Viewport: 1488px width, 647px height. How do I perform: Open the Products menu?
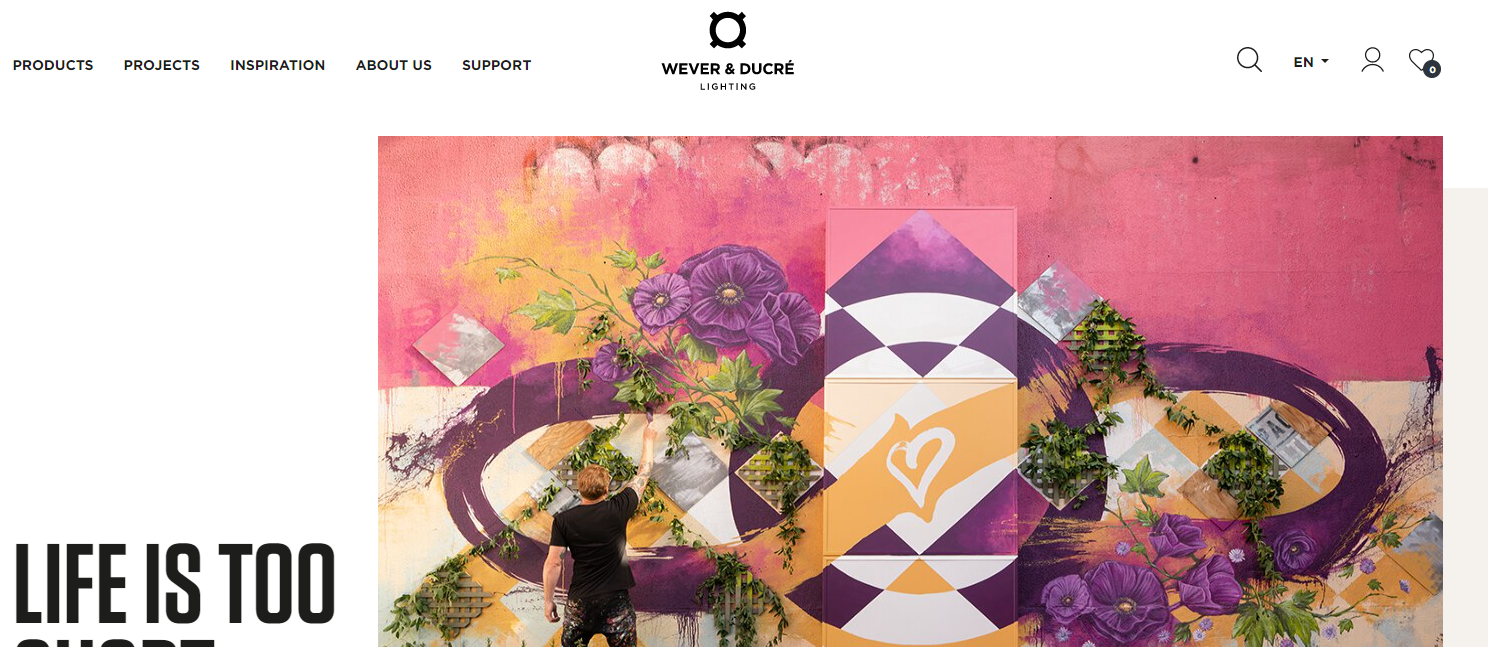point(53,65)
